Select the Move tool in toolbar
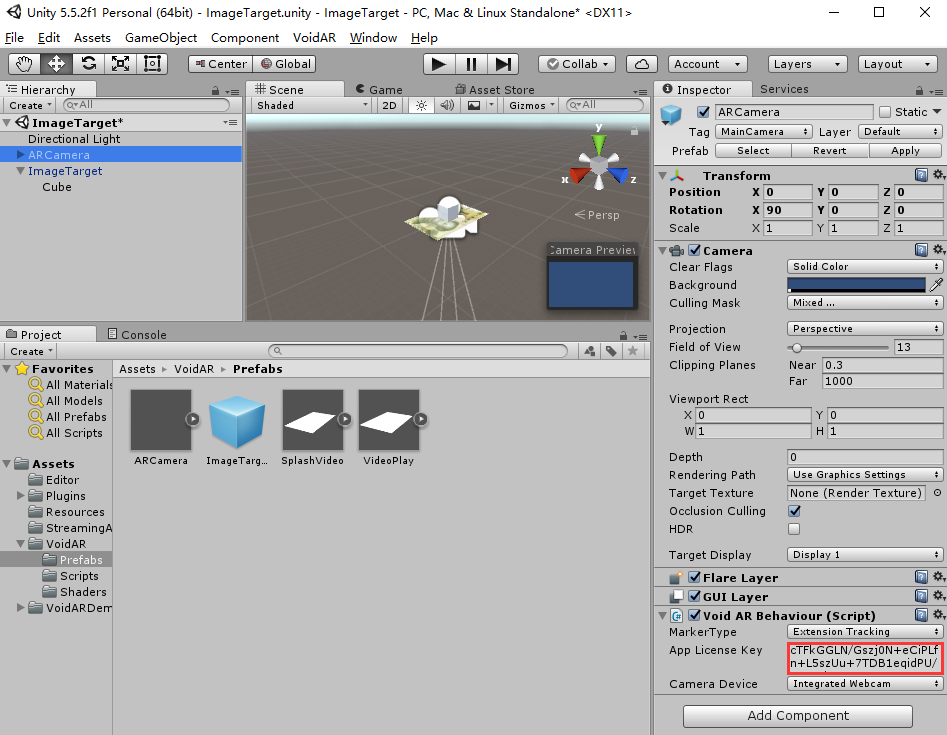Image resolution: width=947 pixels, height=735 pixels. [x=57, y=63]
